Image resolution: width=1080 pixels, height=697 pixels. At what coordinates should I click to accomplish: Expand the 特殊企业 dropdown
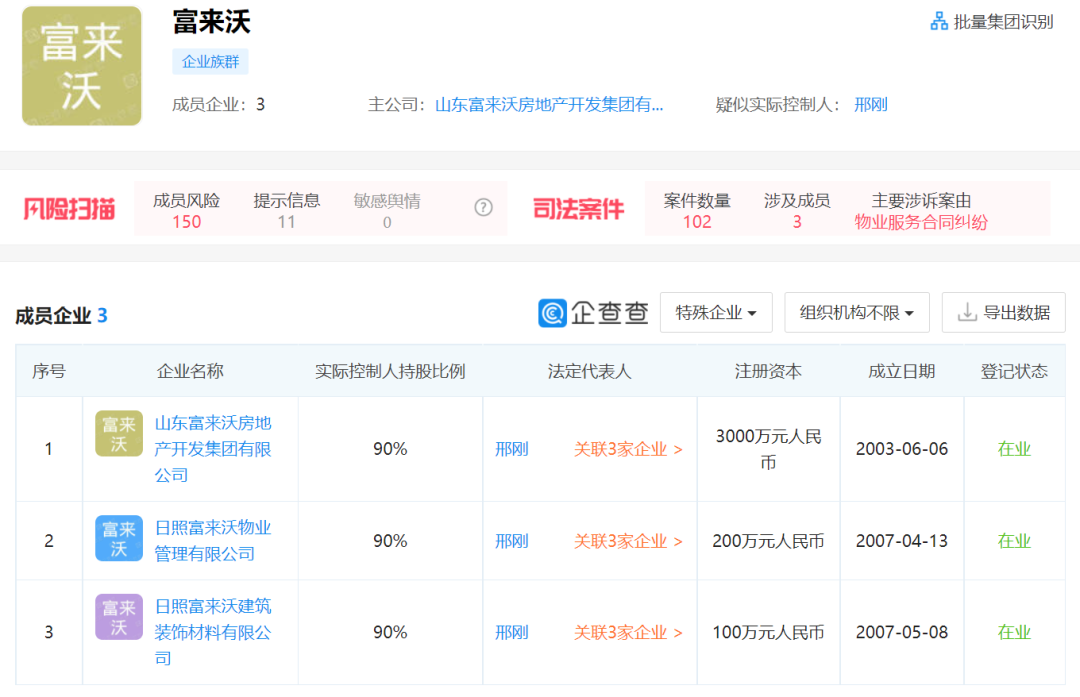pos(716,313)
